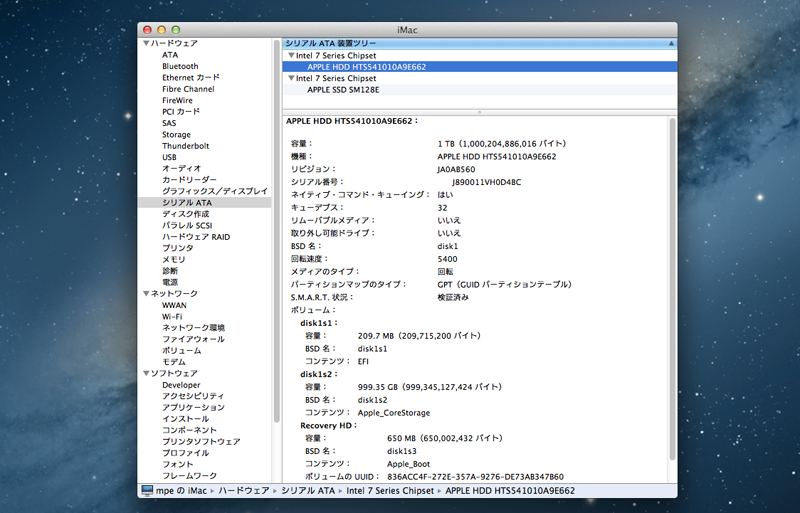Screen dimensions: 800x513
Task: Click Intel 7 Series Chipset in path bar
Action: click(x=390, y=491)
